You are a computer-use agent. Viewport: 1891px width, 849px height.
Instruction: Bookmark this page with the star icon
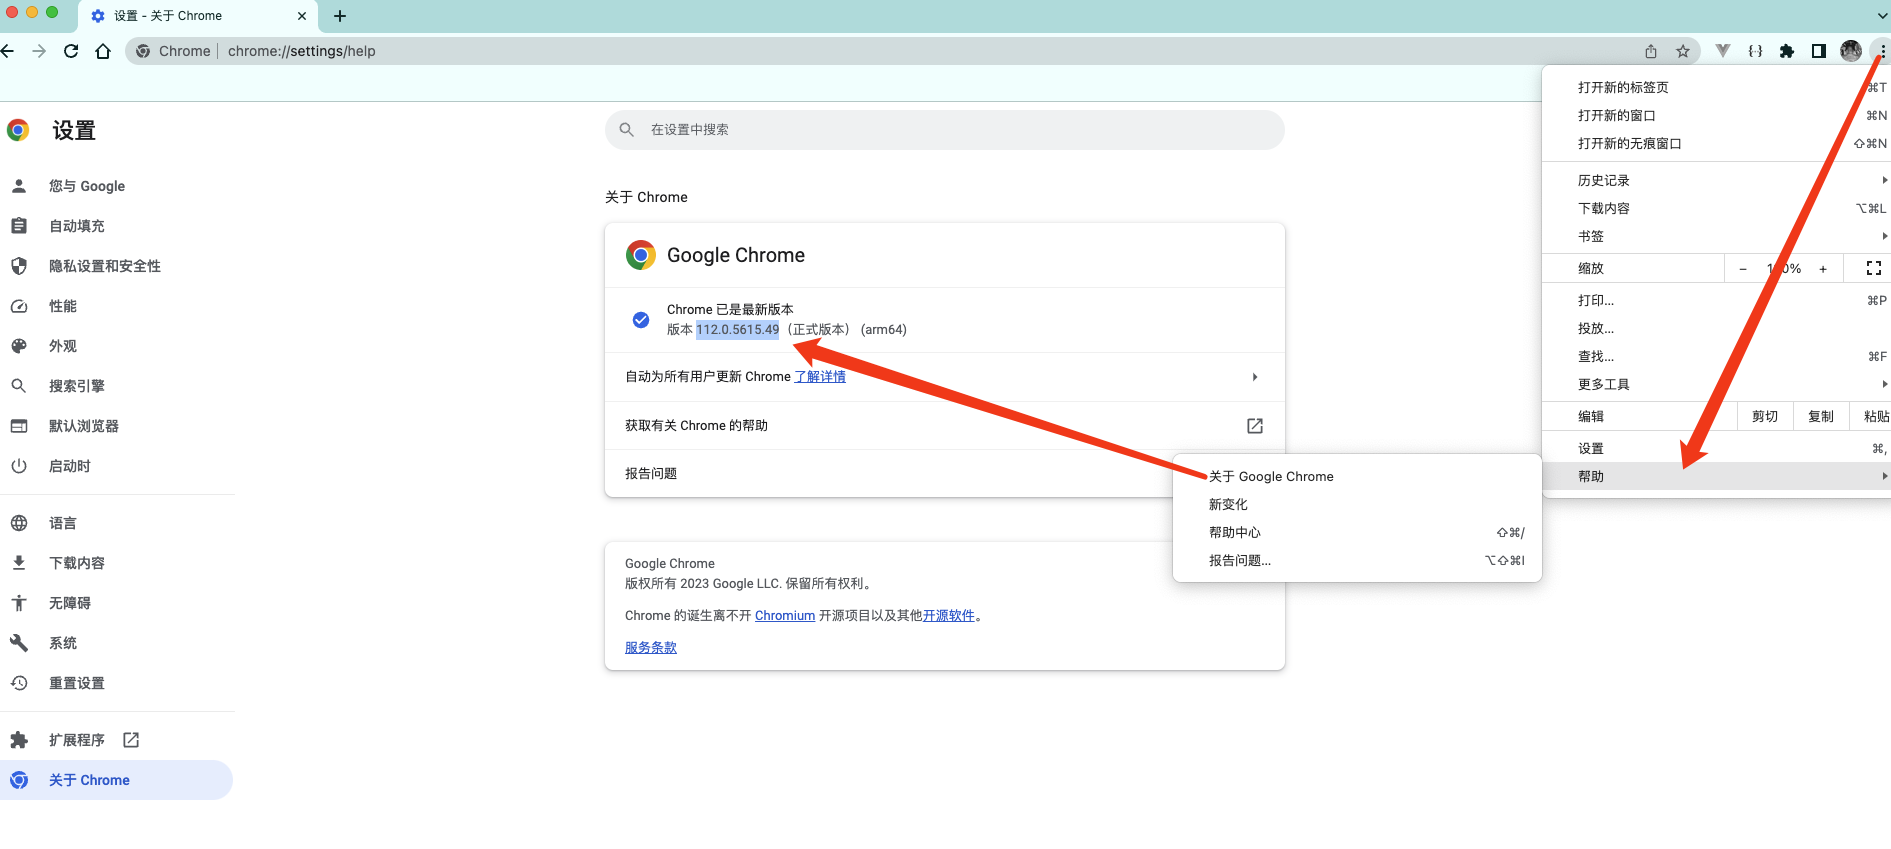click(x=1683, y=51)
